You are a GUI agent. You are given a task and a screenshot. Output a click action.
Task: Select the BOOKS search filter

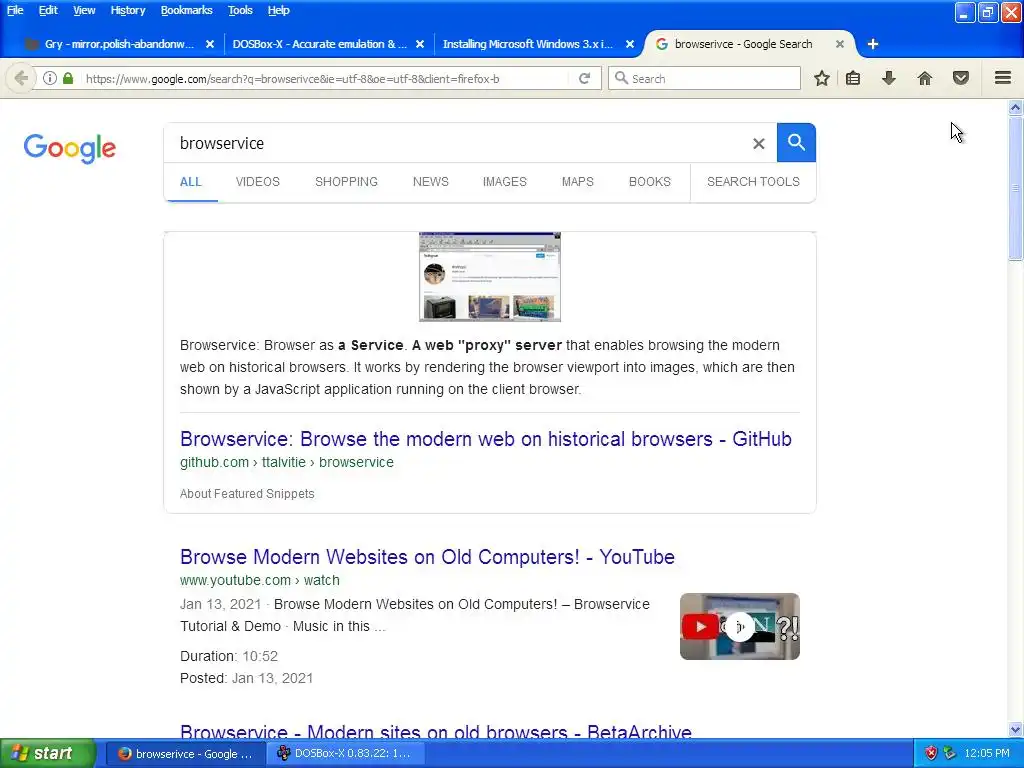pyautogui.click(x=649, y=182)
